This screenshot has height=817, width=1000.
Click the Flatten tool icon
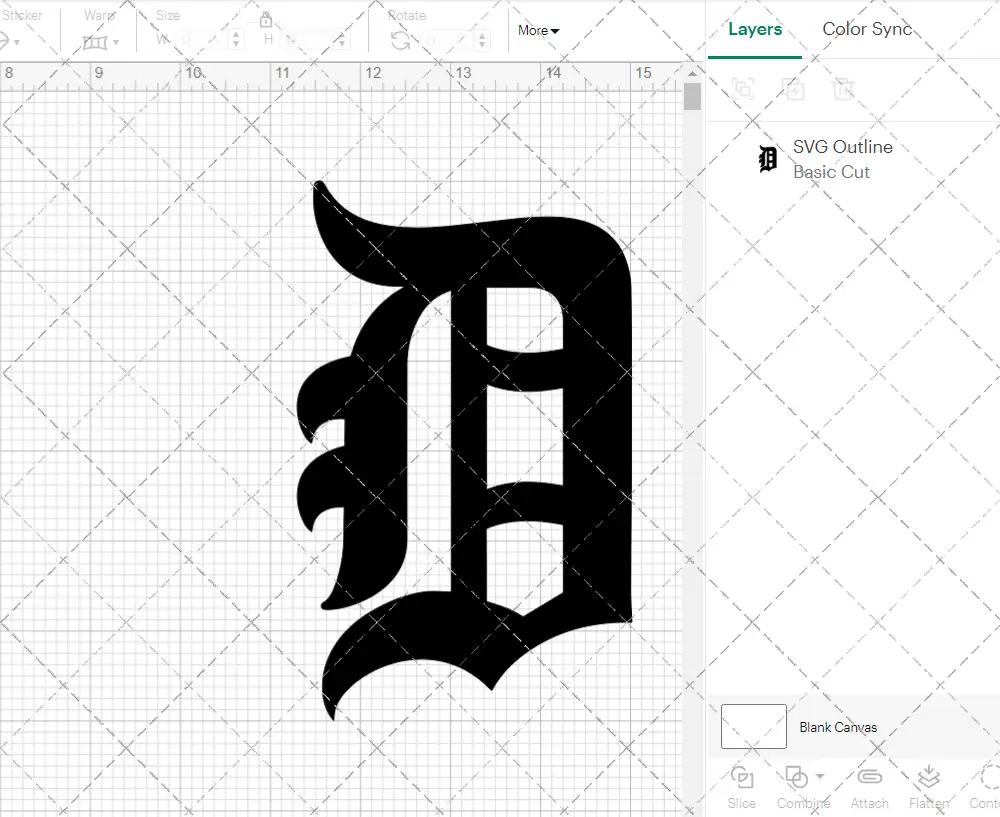click(x=929, y=777)
